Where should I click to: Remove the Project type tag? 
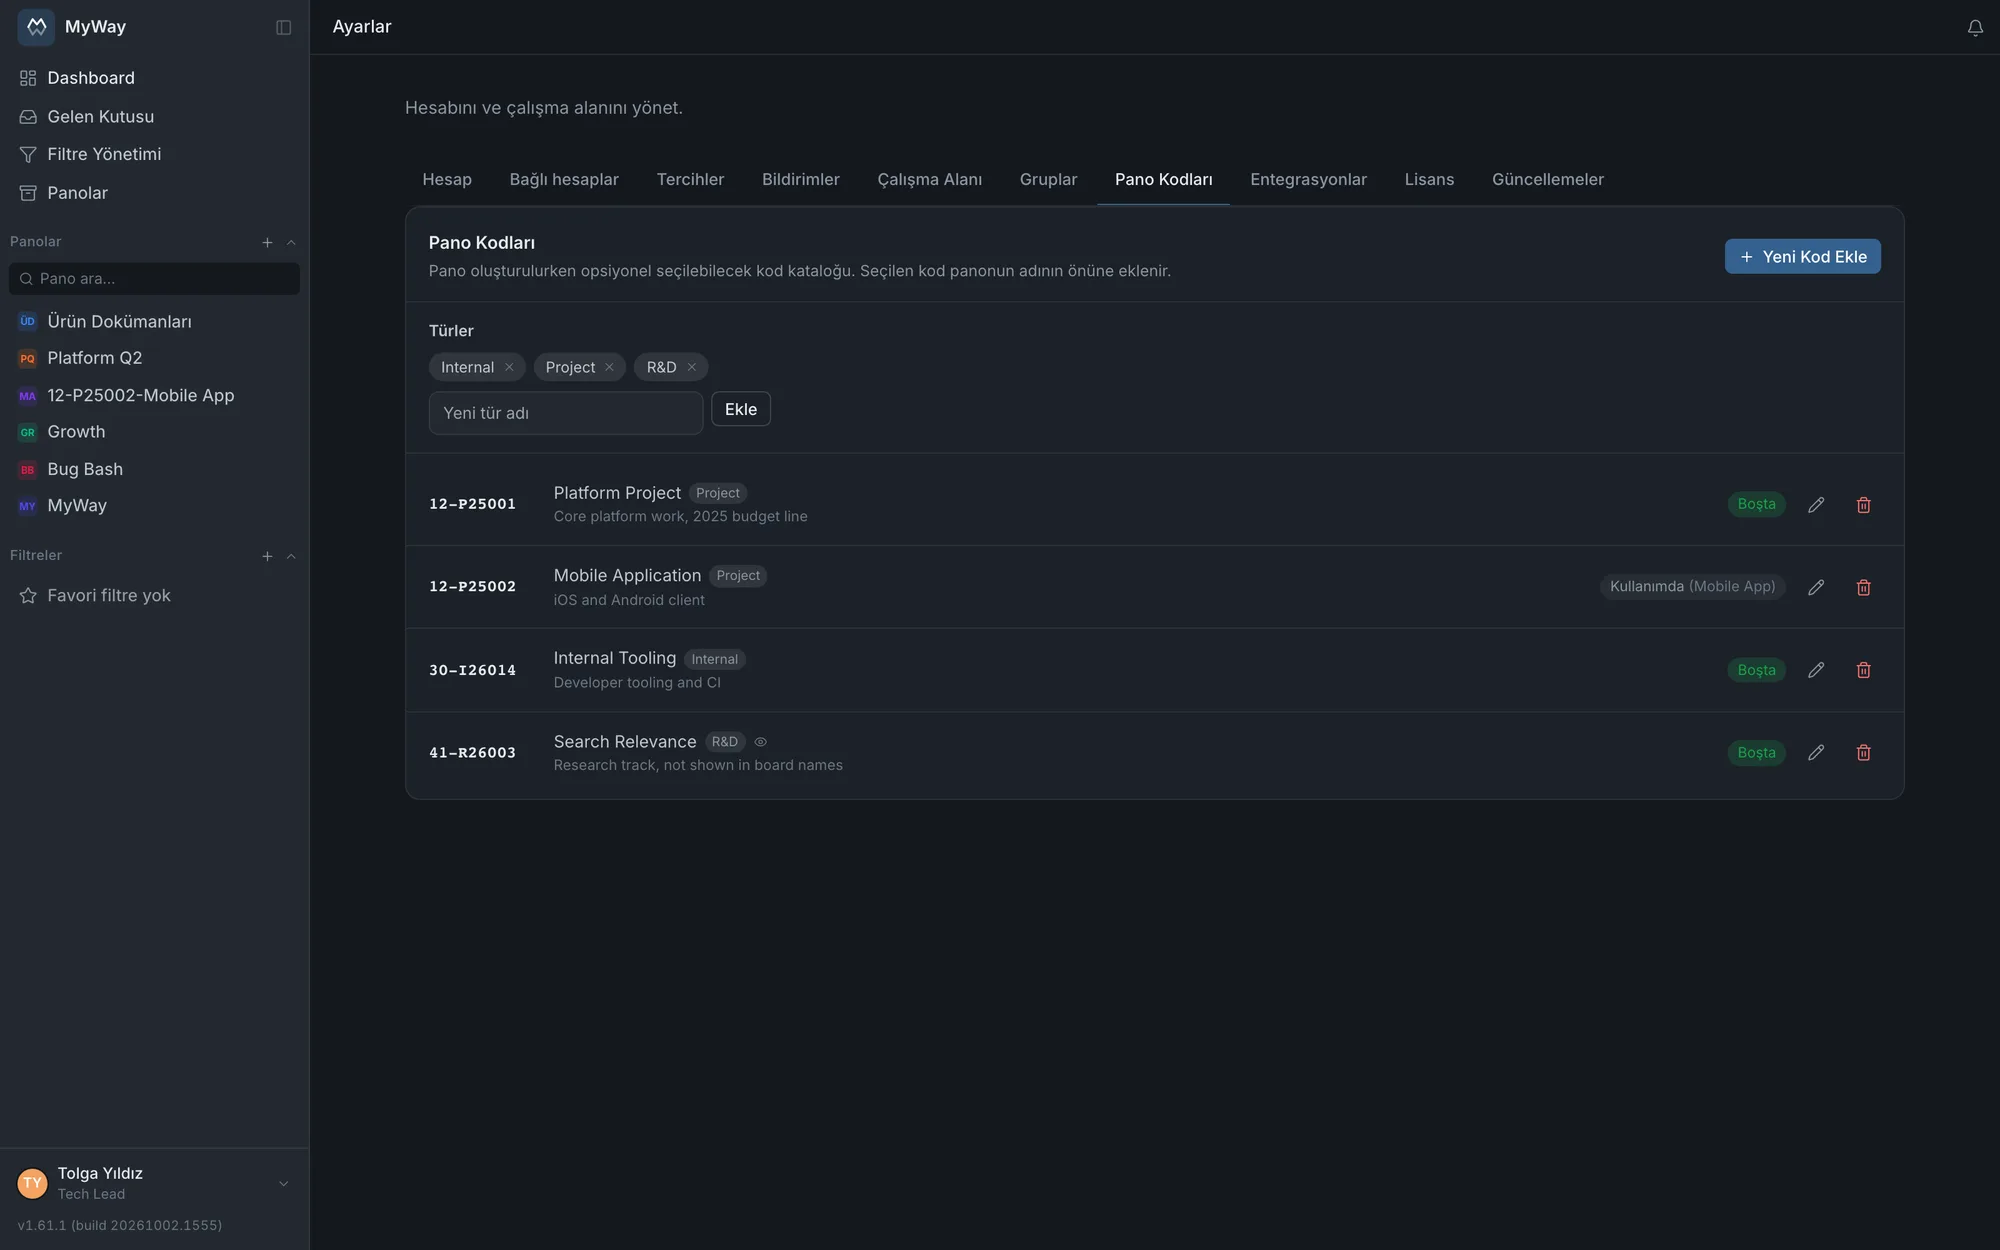click(x=609, y=367)
